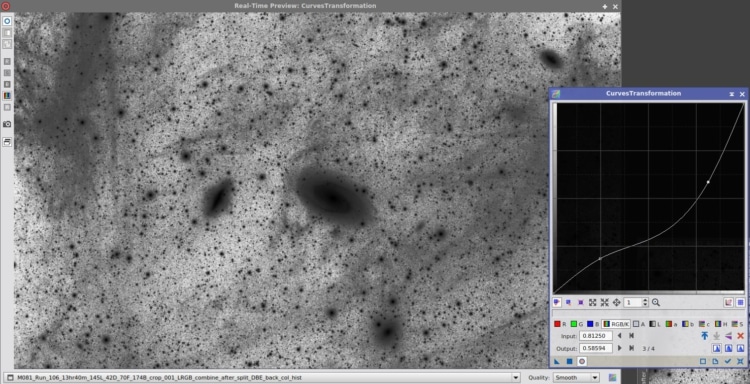Click the zoom magnifier icon beside zoom factor
750x384 pixels.
click(656, 302)
